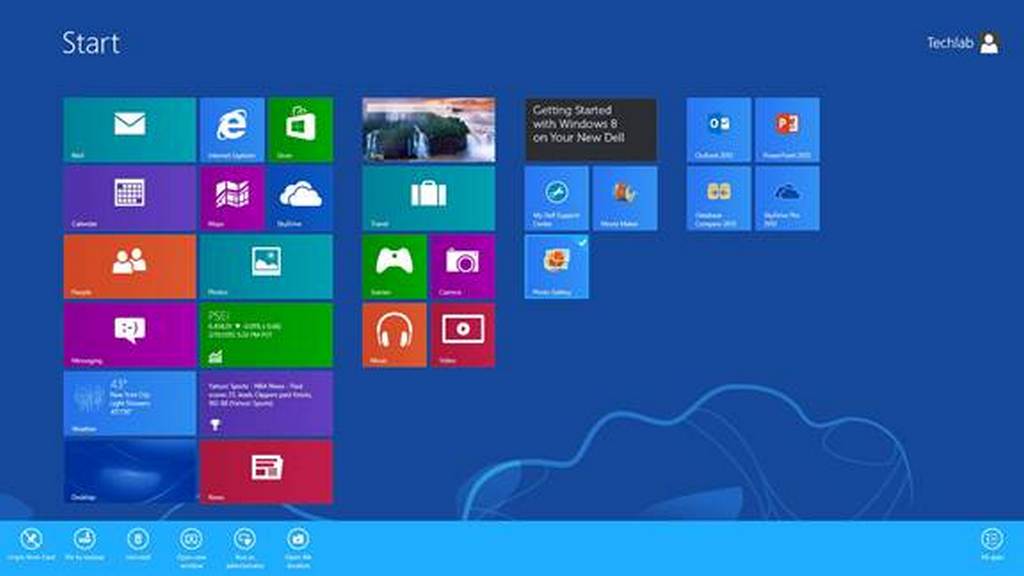Open the Messaging tile
The width and height of the screenshot is (1024, 576).
coord(129,335)
